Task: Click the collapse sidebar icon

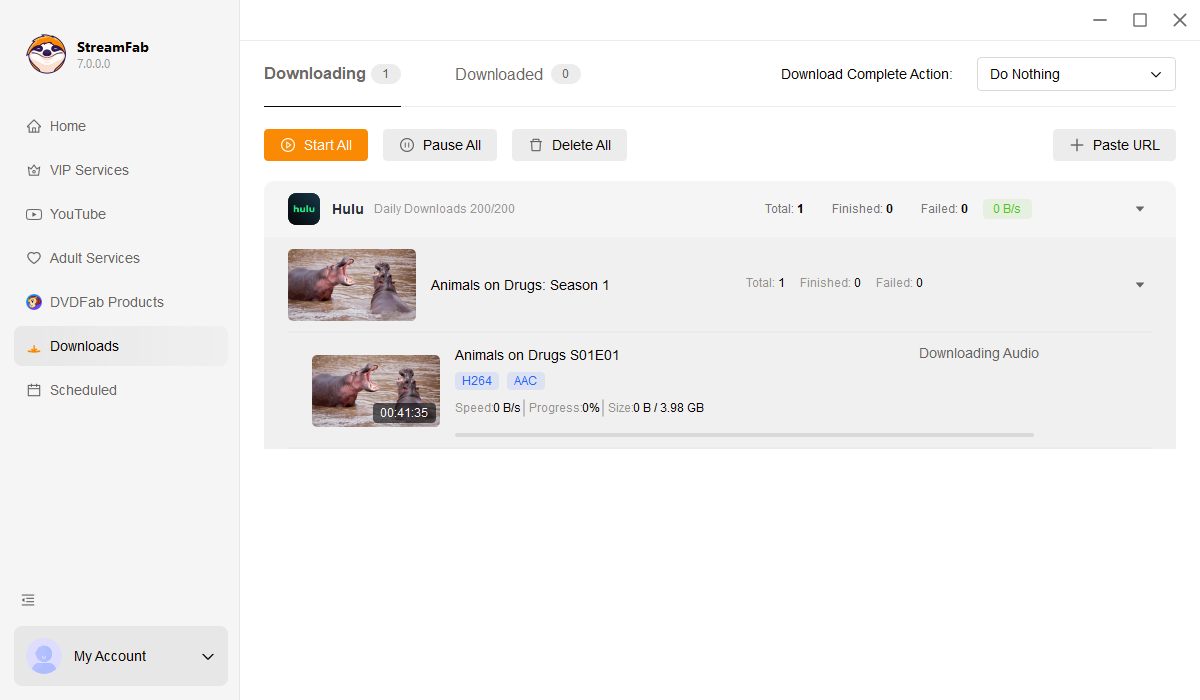Action: pos(28,600)
